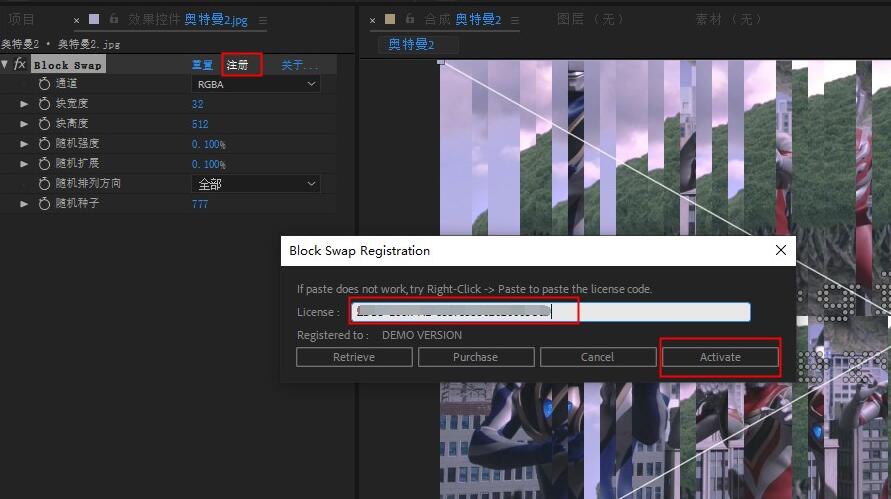Close the Block Swap Registration dialog
The image size is (891, 499).
point(781,250)
